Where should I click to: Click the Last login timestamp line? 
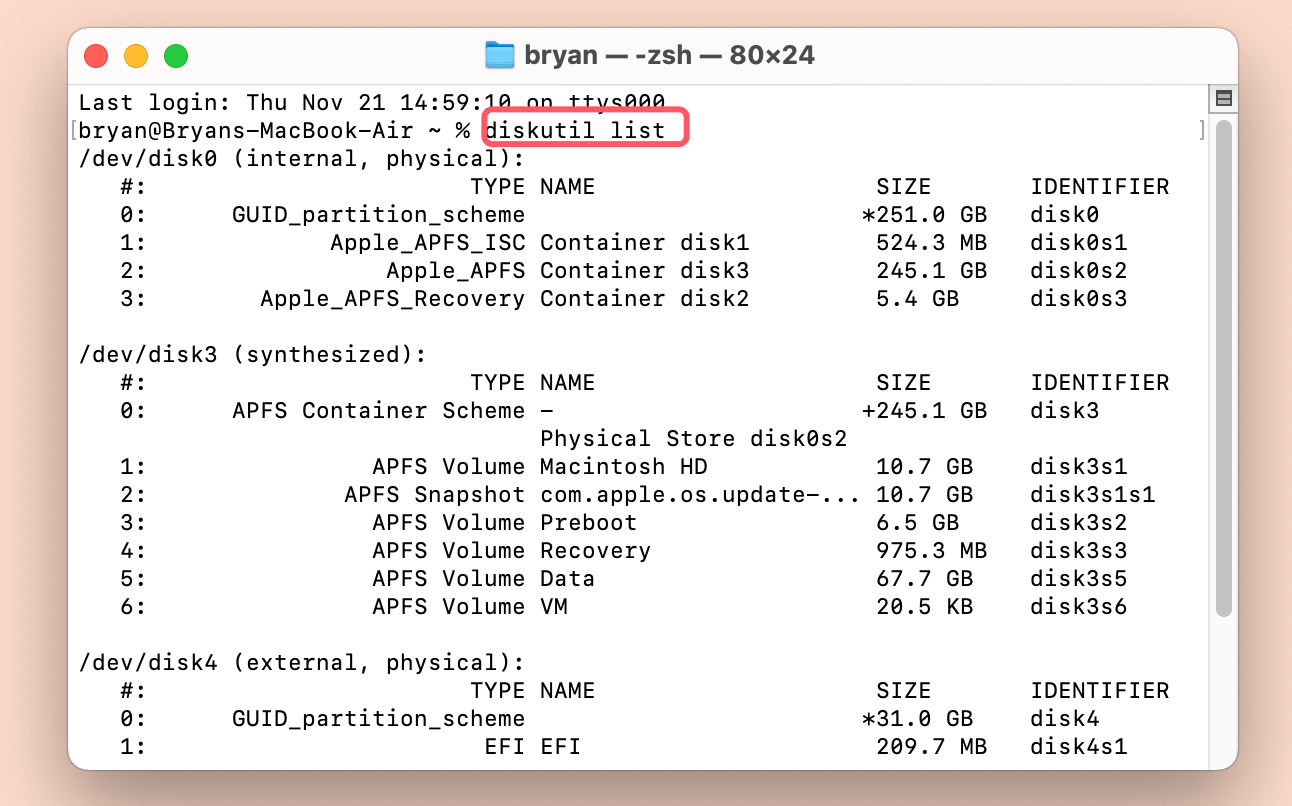pyautogui.click(x=370, y=102)
